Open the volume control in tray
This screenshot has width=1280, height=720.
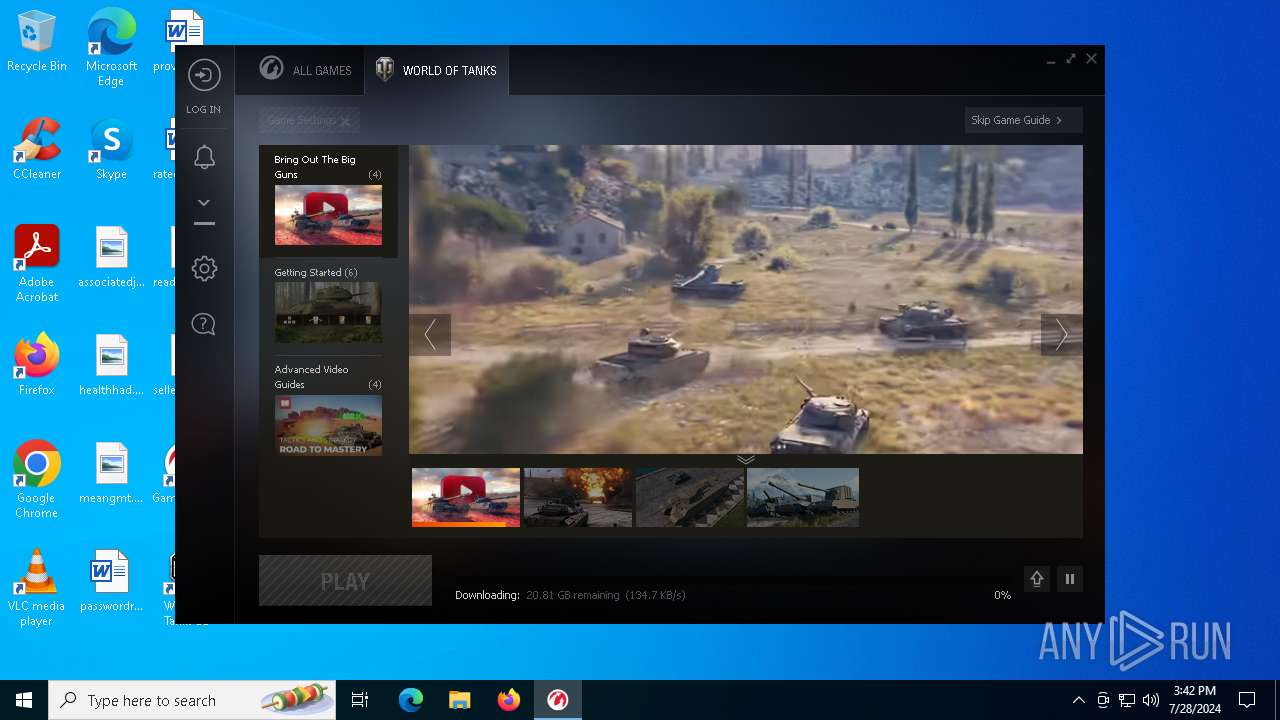point(1151,700)
